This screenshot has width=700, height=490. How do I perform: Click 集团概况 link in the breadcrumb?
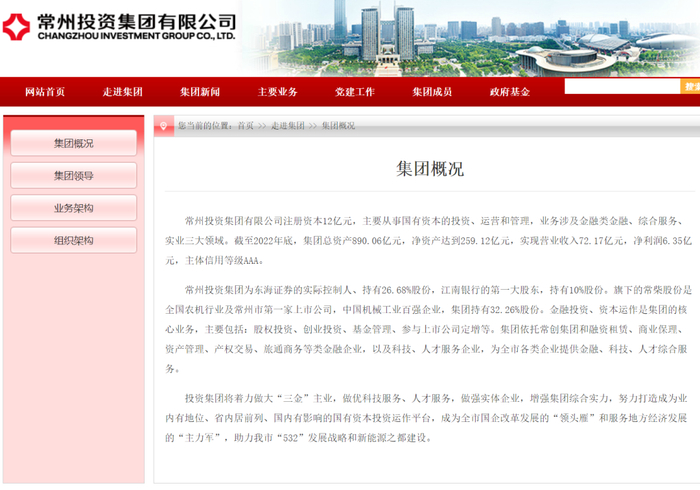click(338, 126)
